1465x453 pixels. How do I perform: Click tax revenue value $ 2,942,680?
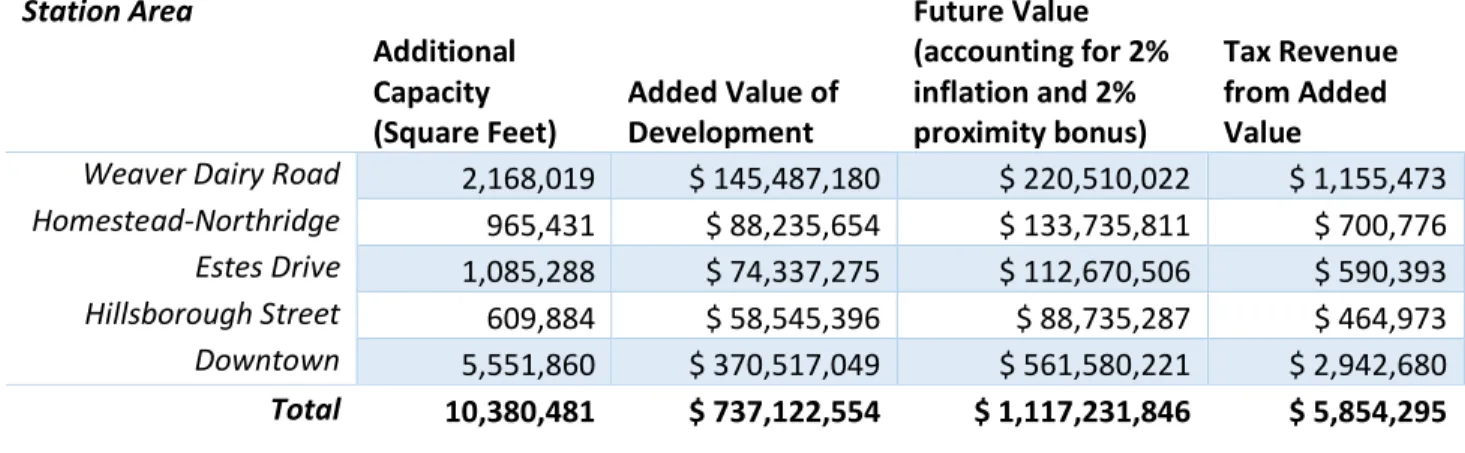[1370, 365]
